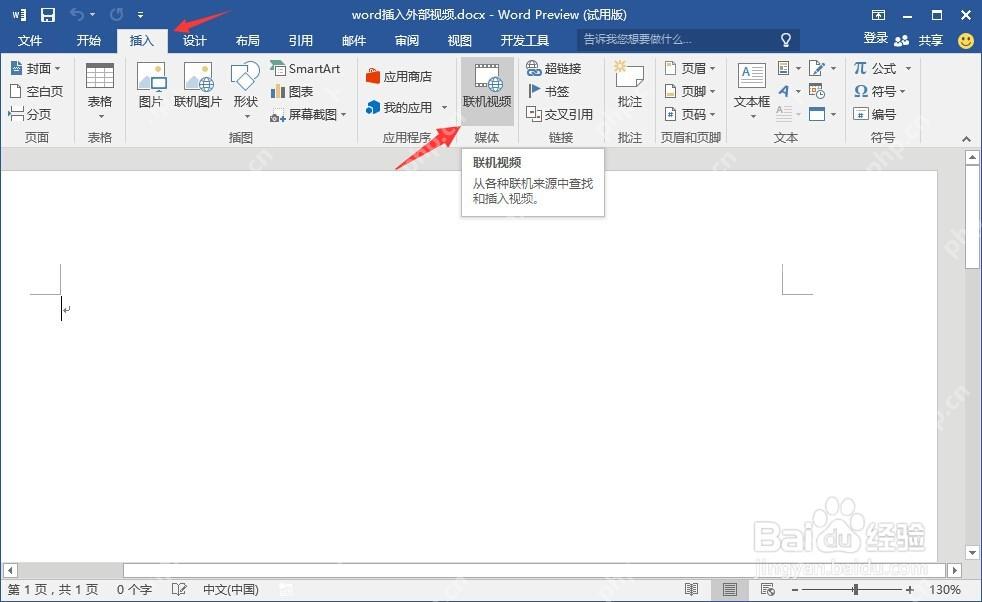982x602 pixels.
Task: Click the page count 第1页,共1页
Action: tap(53, 589)
